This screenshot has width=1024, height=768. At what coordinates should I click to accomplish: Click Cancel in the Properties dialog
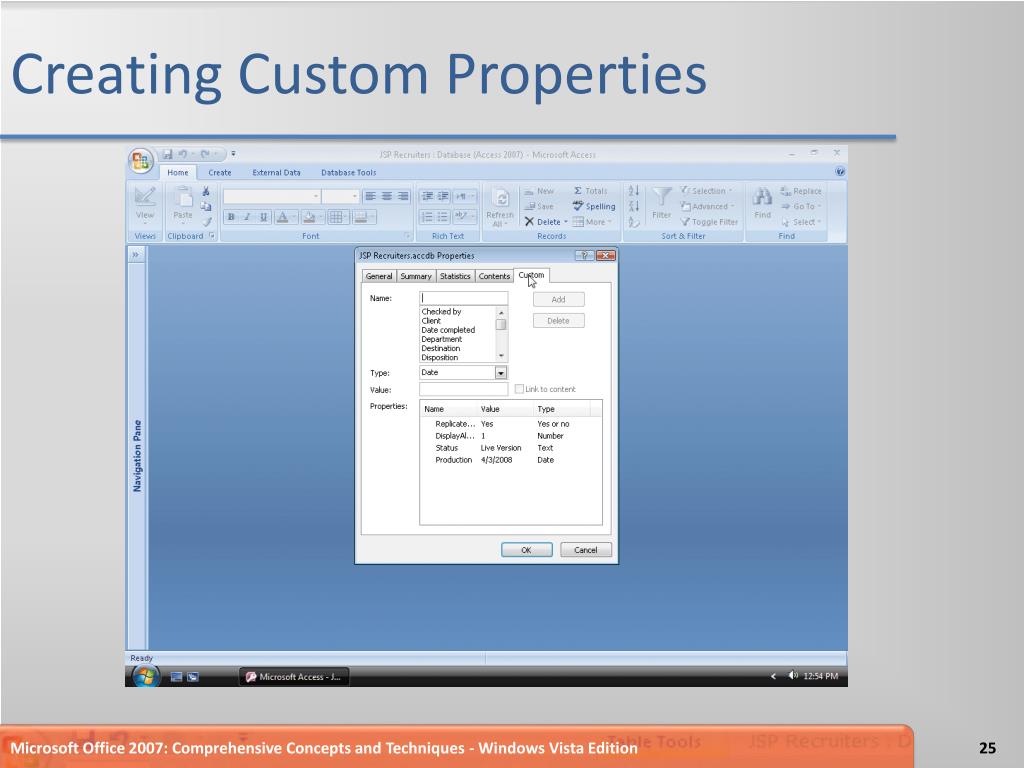[x=586, y=550]
